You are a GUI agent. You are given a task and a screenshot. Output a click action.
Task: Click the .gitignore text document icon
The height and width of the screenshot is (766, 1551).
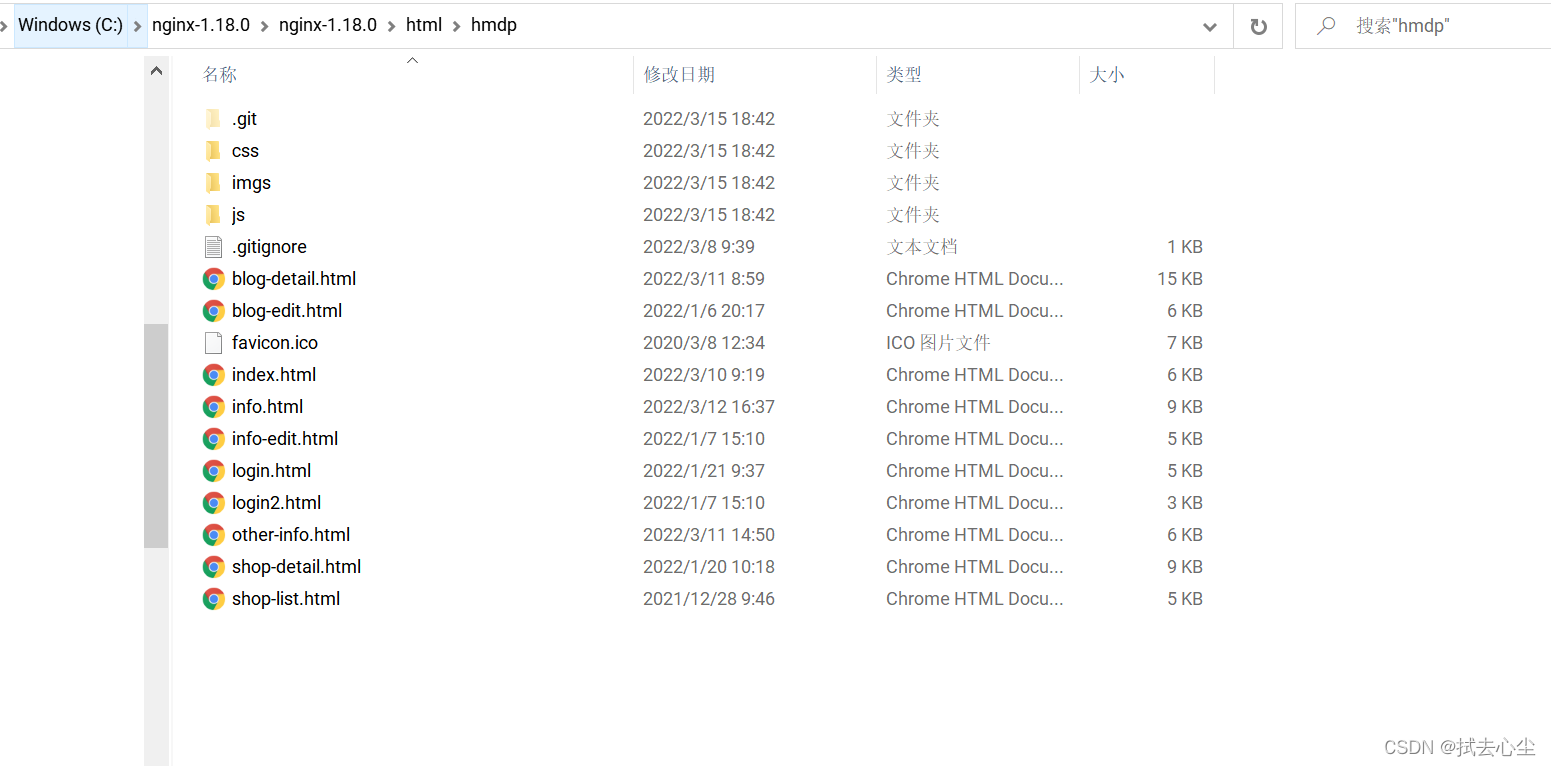tap(213, 247)
